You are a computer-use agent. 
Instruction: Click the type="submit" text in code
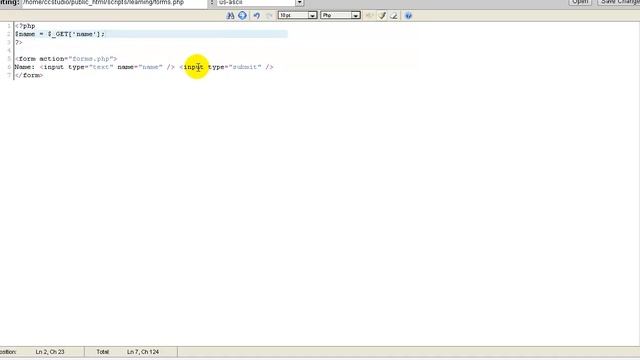(235, 67)
